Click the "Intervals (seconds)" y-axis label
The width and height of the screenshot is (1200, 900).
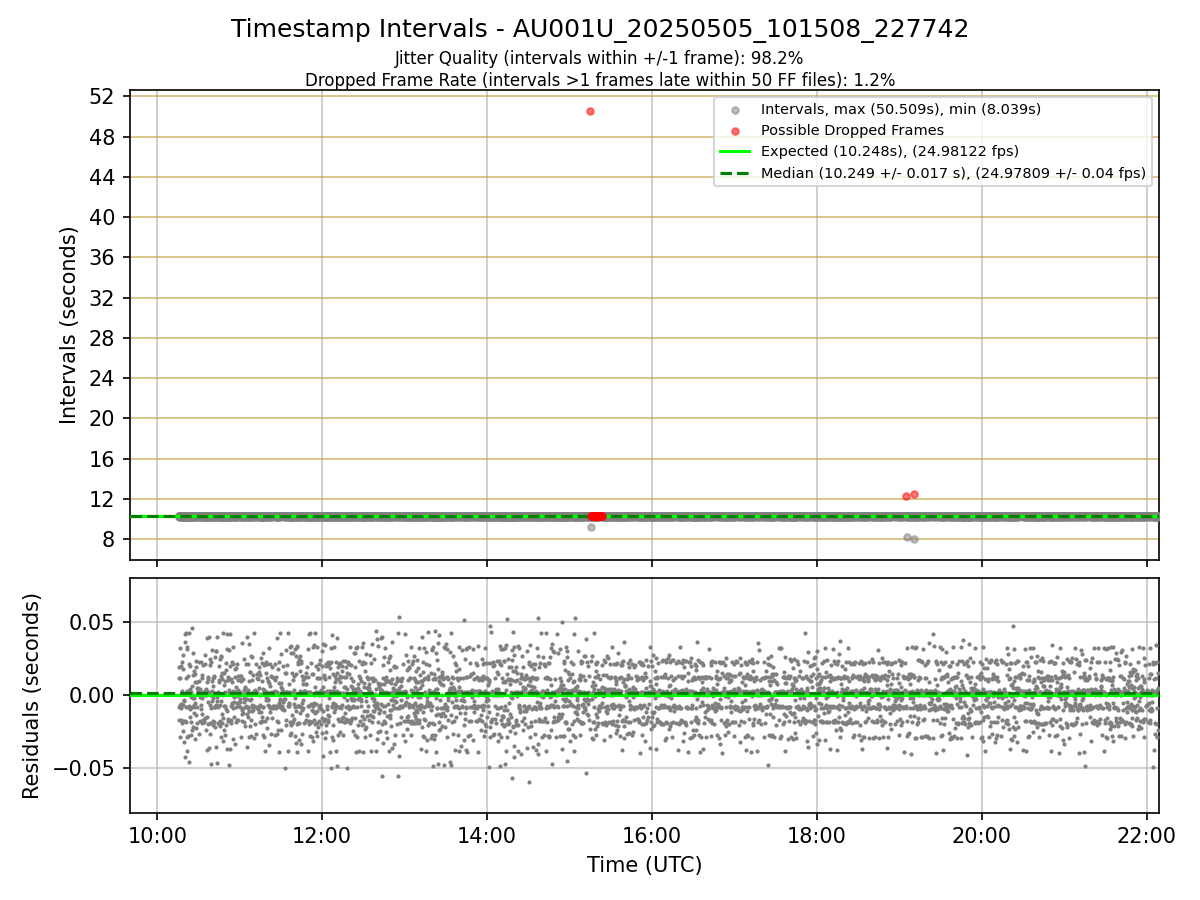coord(68,325)
